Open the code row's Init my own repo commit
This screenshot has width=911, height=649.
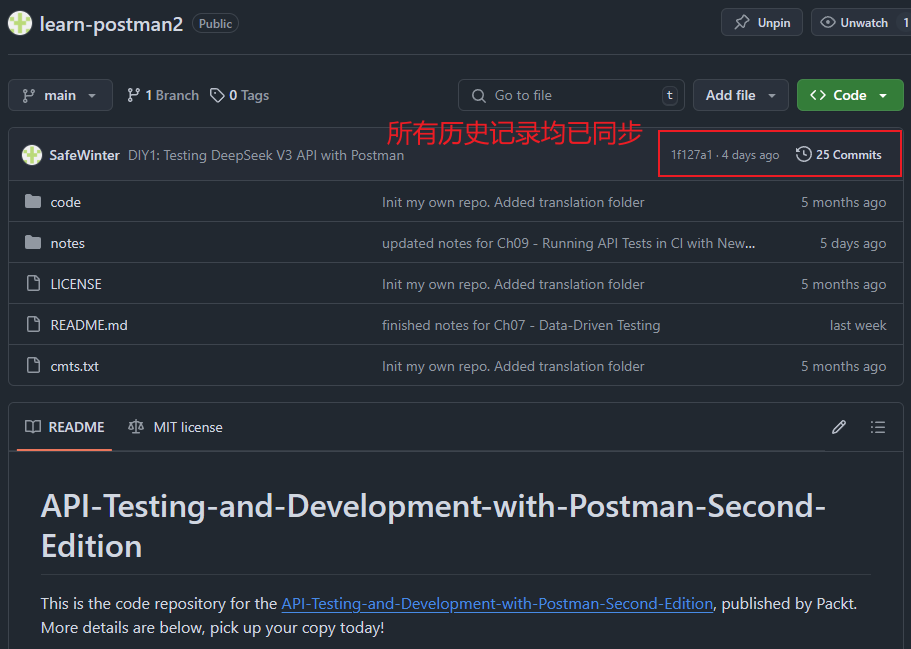(513, 202)
